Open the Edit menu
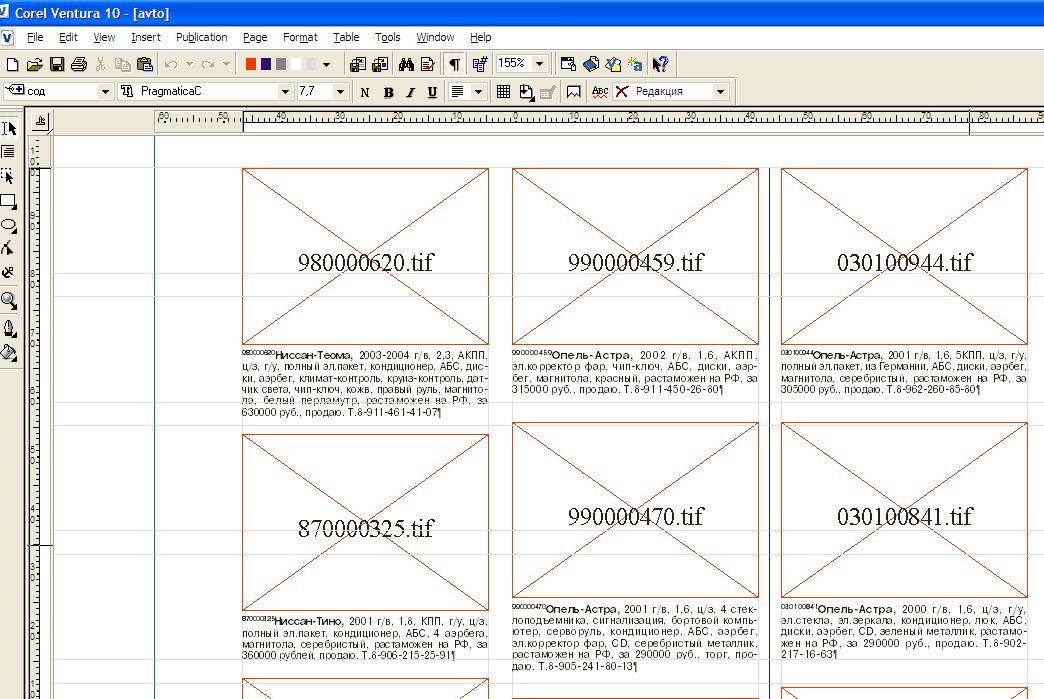Image resolution: width=1044 pixels, height=699 pixels. [x=68, y=37]
